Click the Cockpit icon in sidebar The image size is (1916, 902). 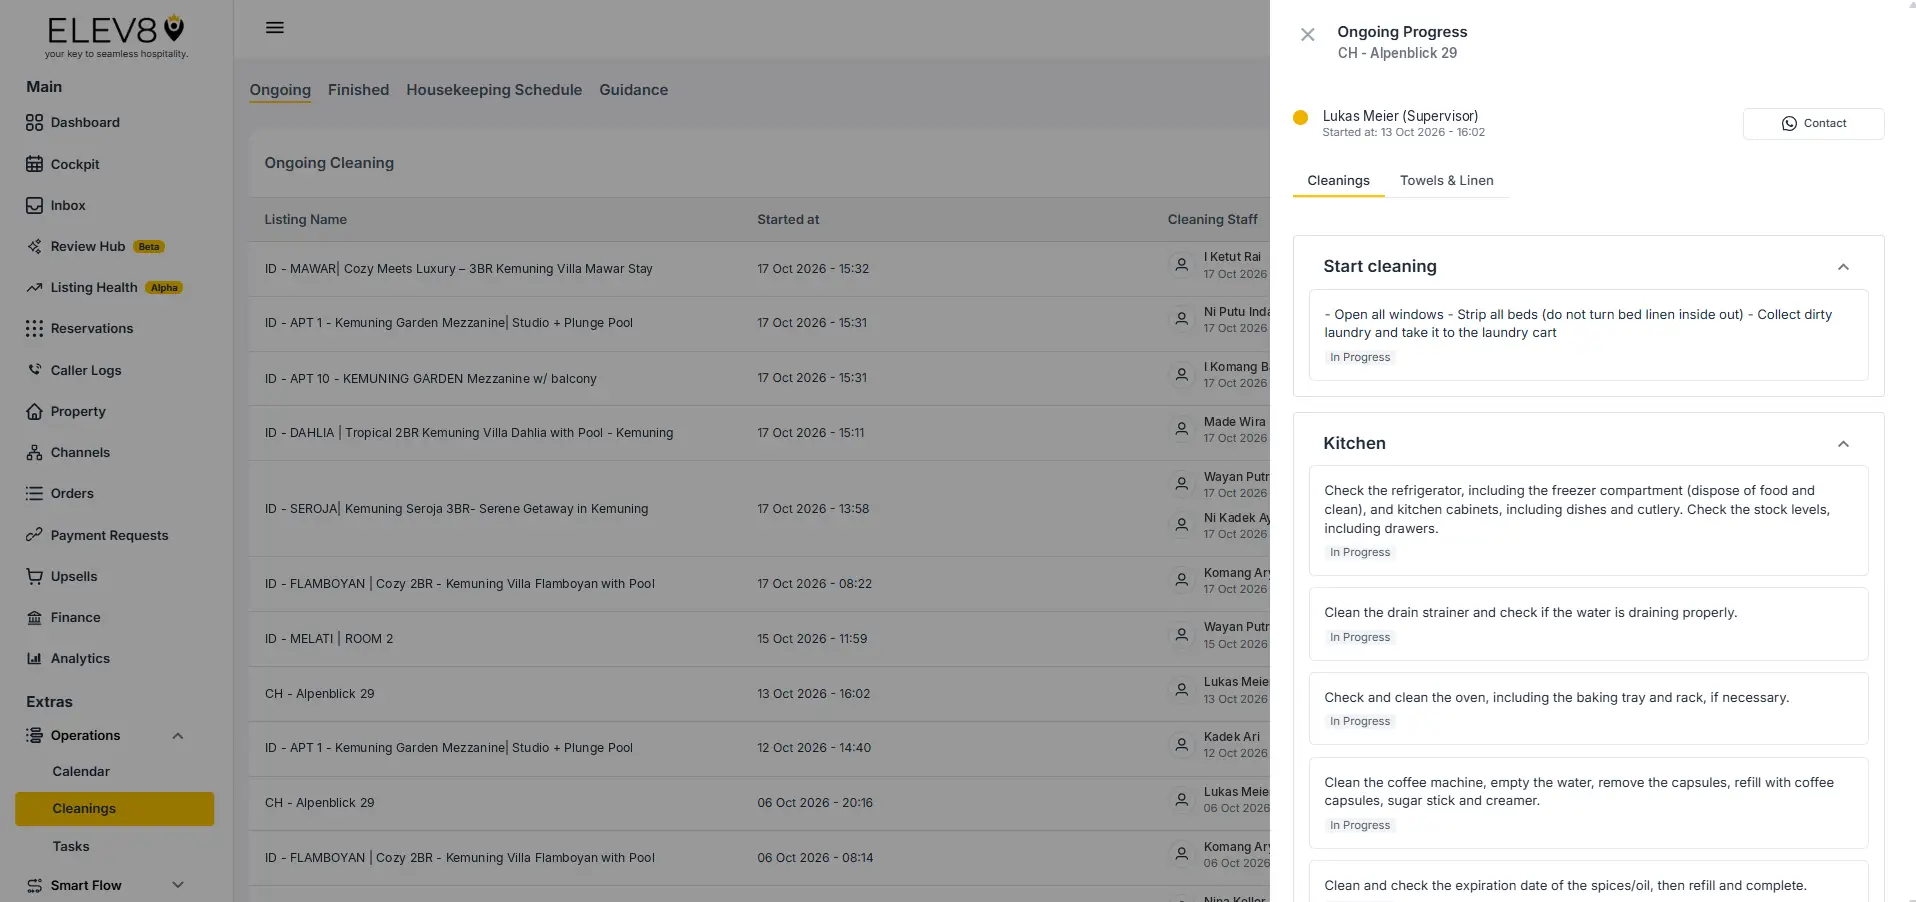point(34,164)
